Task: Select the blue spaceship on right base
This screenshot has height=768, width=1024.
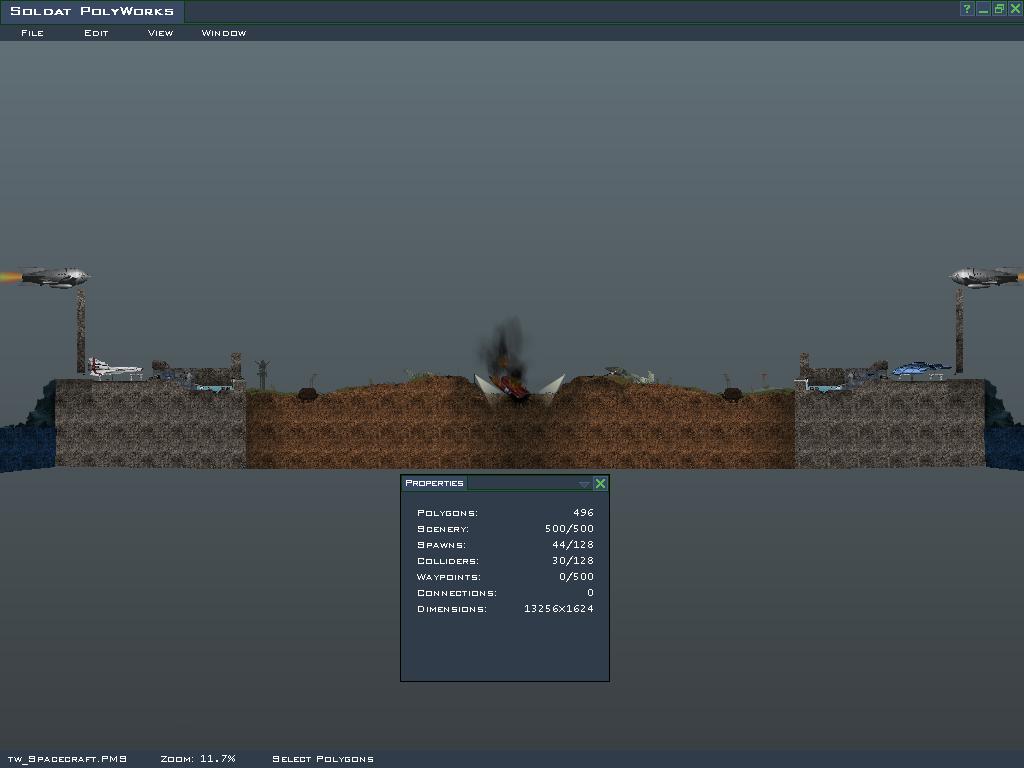Action: 919,370
